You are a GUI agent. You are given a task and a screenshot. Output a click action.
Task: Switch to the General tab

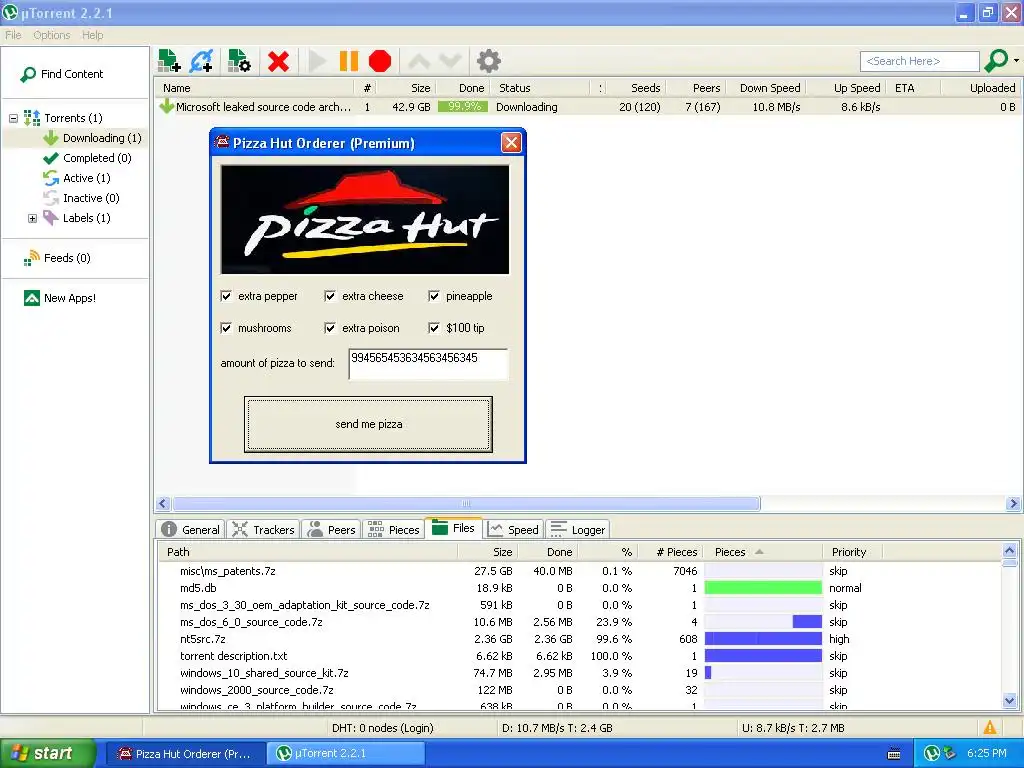coord(190,530)
